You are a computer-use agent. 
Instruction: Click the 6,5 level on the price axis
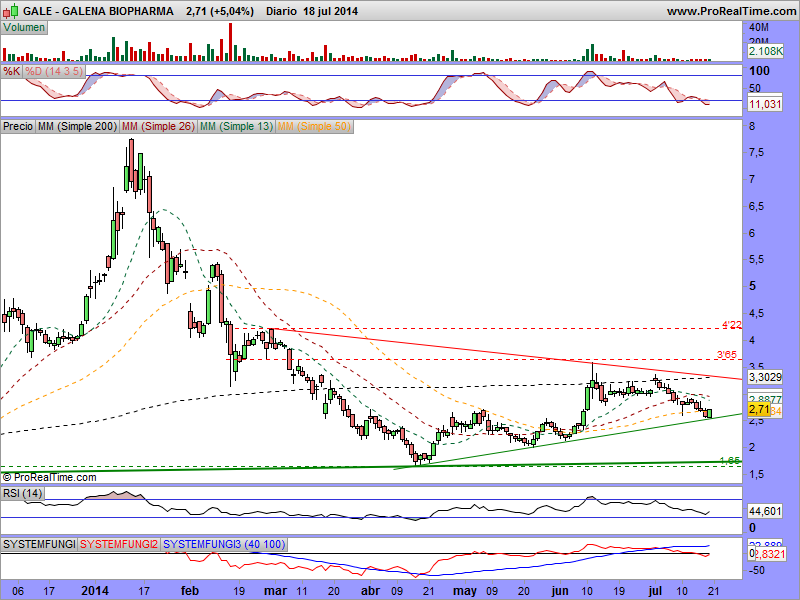pos(756,206)
